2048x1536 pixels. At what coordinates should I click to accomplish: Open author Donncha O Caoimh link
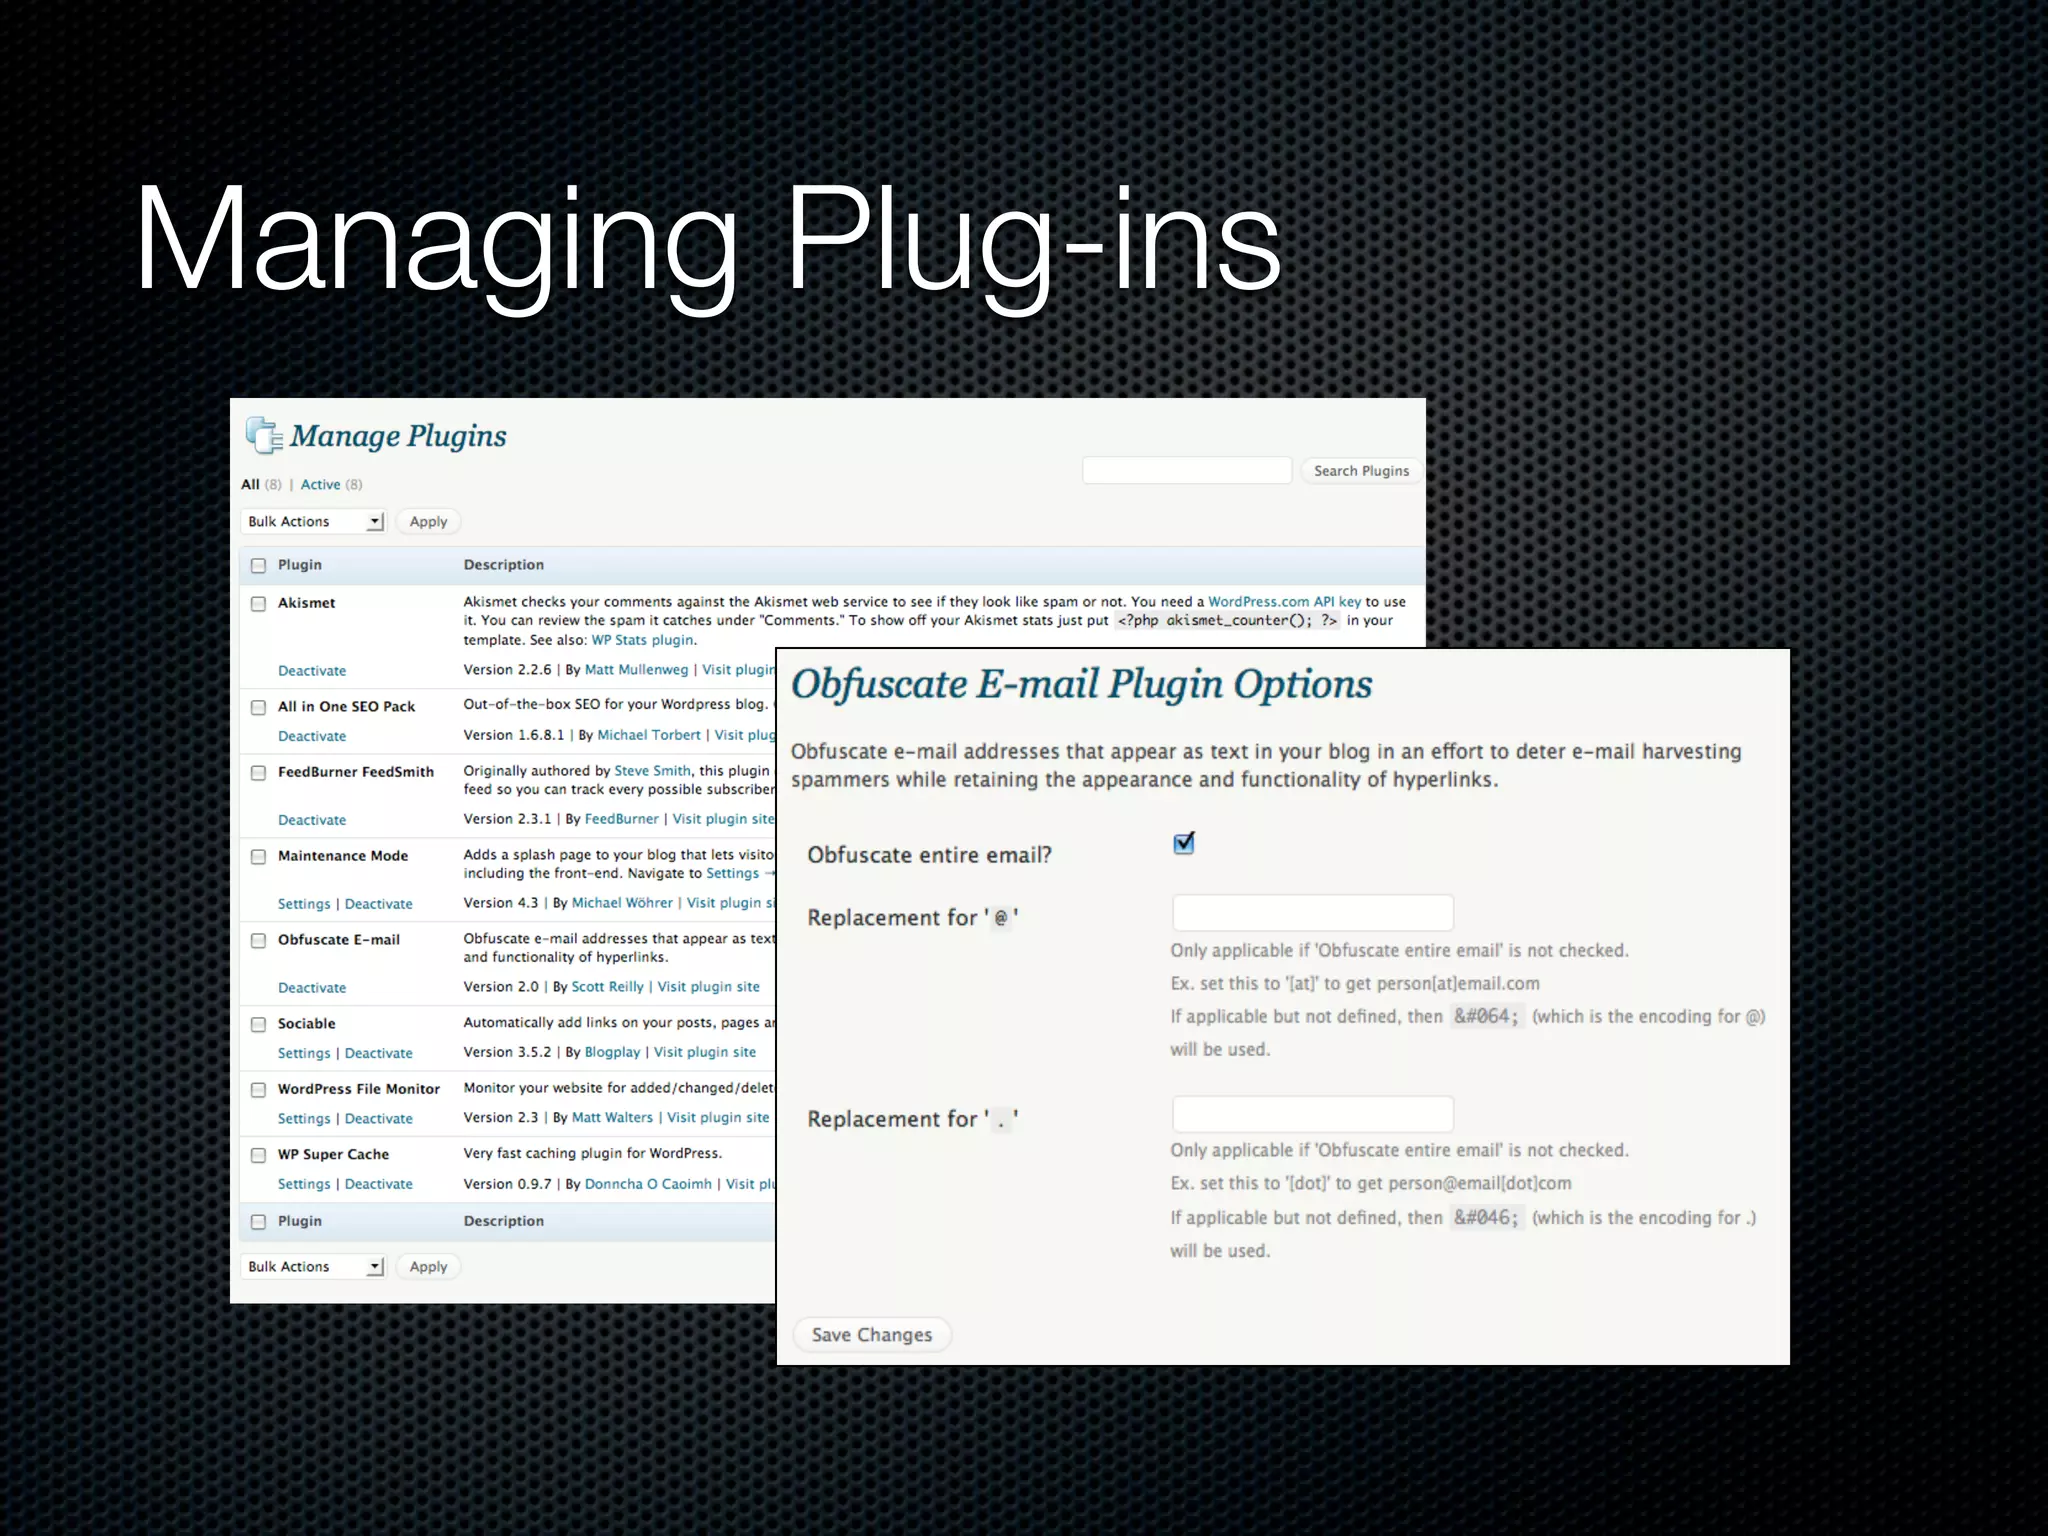click(648, 1184)
